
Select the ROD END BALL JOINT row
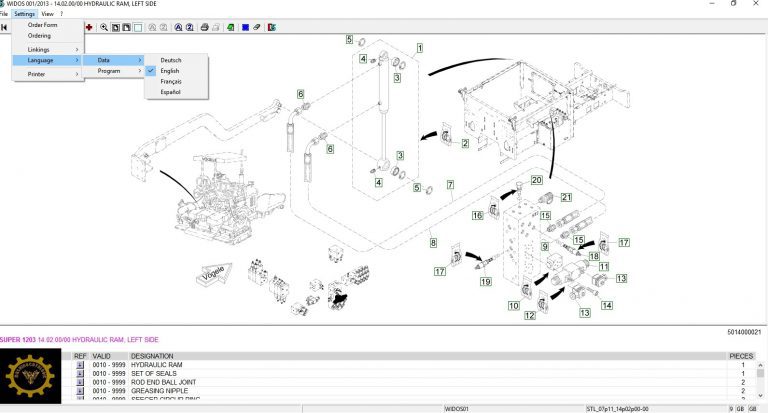click(165, 382)
